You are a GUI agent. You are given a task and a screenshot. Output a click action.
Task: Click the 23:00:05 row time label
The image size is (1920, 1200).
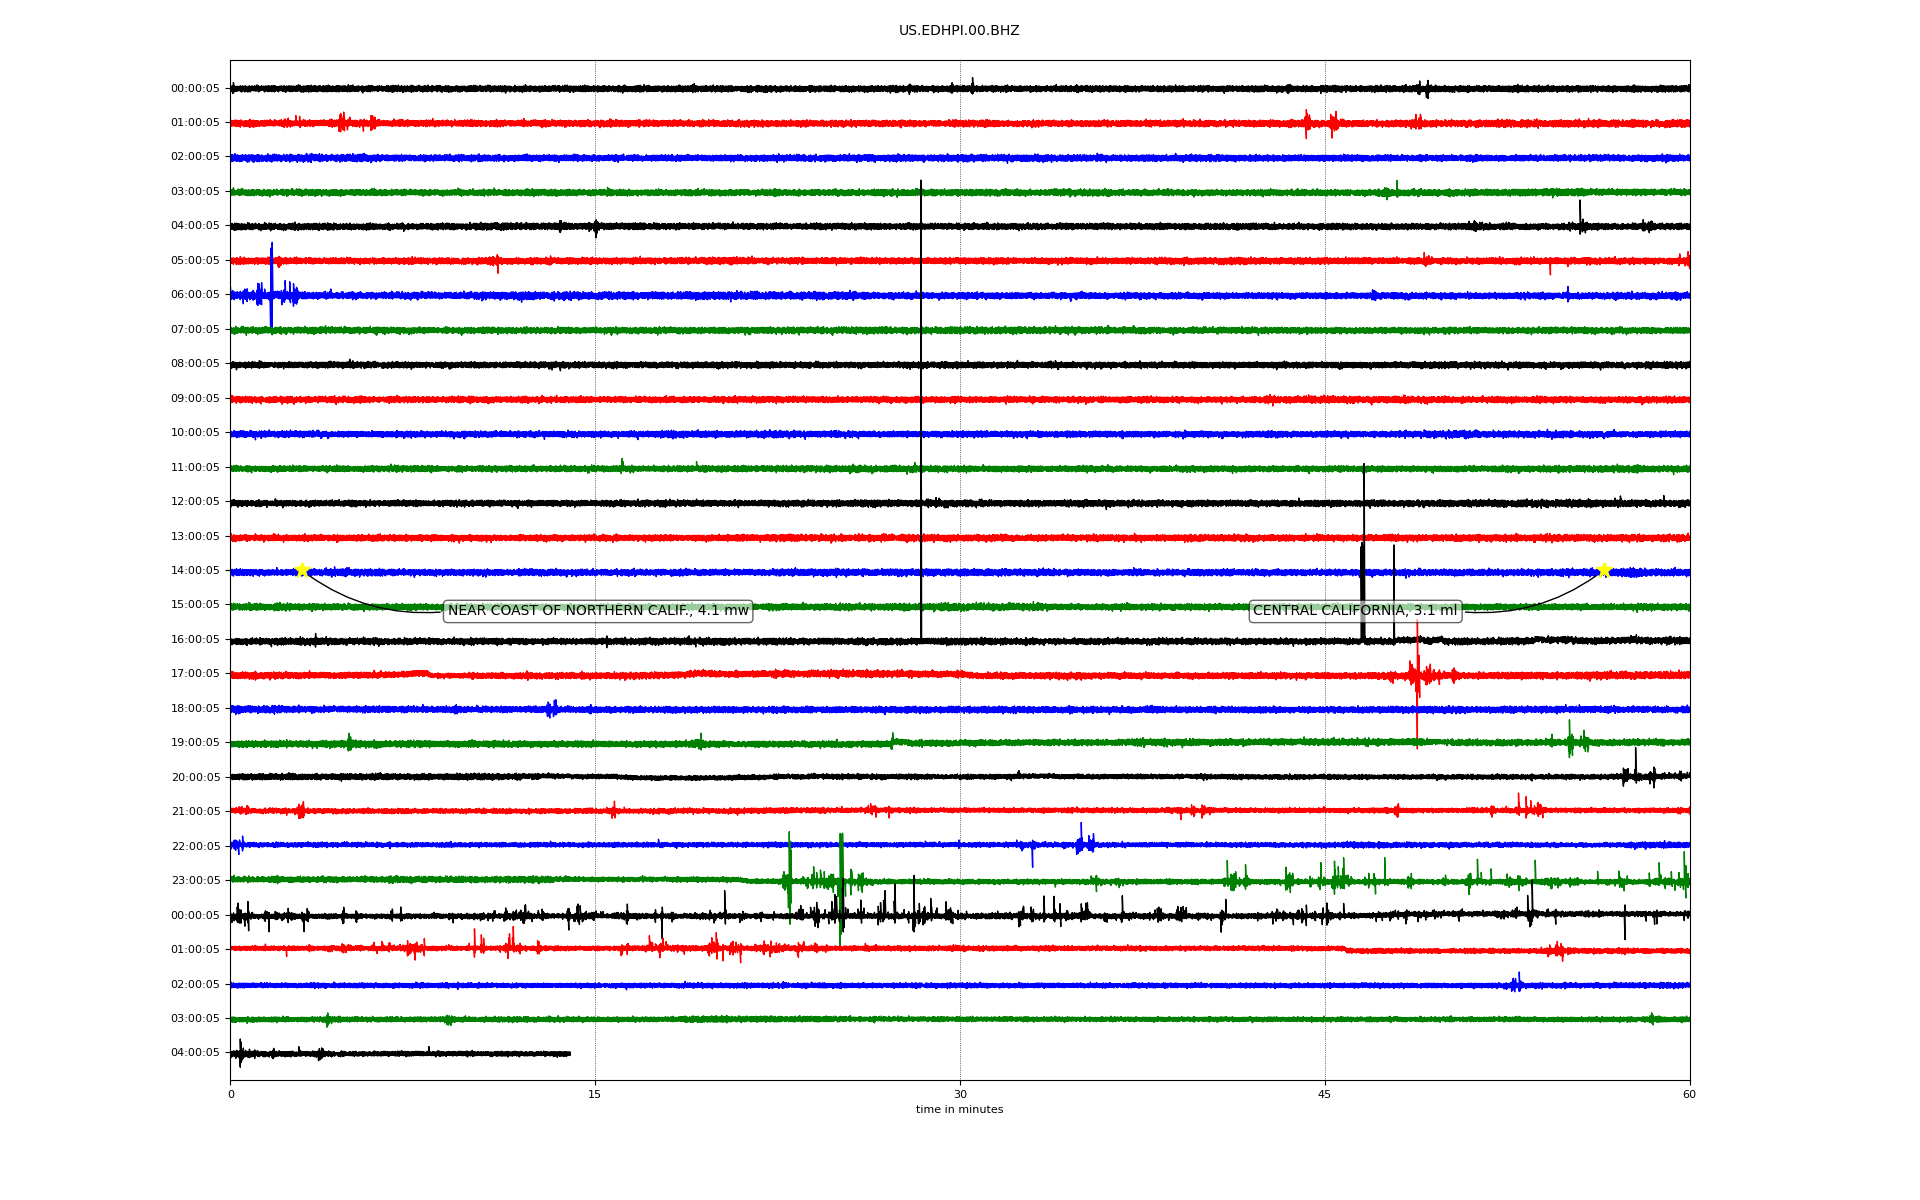point(195,881)
